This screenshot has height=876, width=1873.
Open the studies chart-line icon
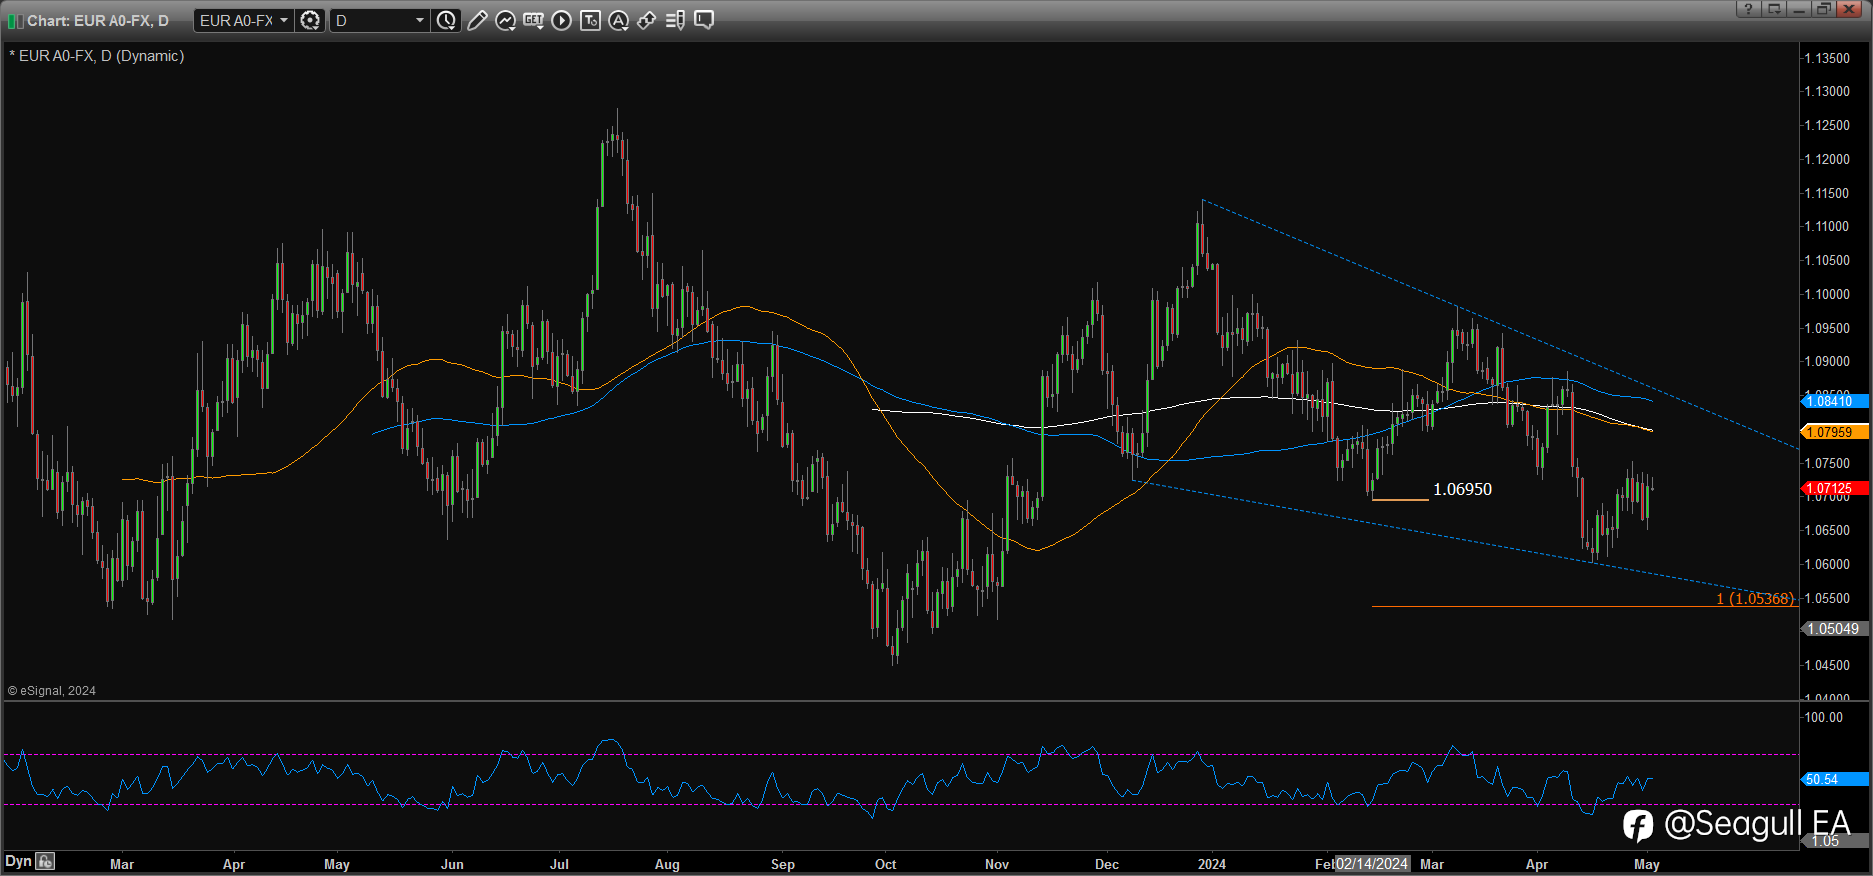(x=505, y=20)
